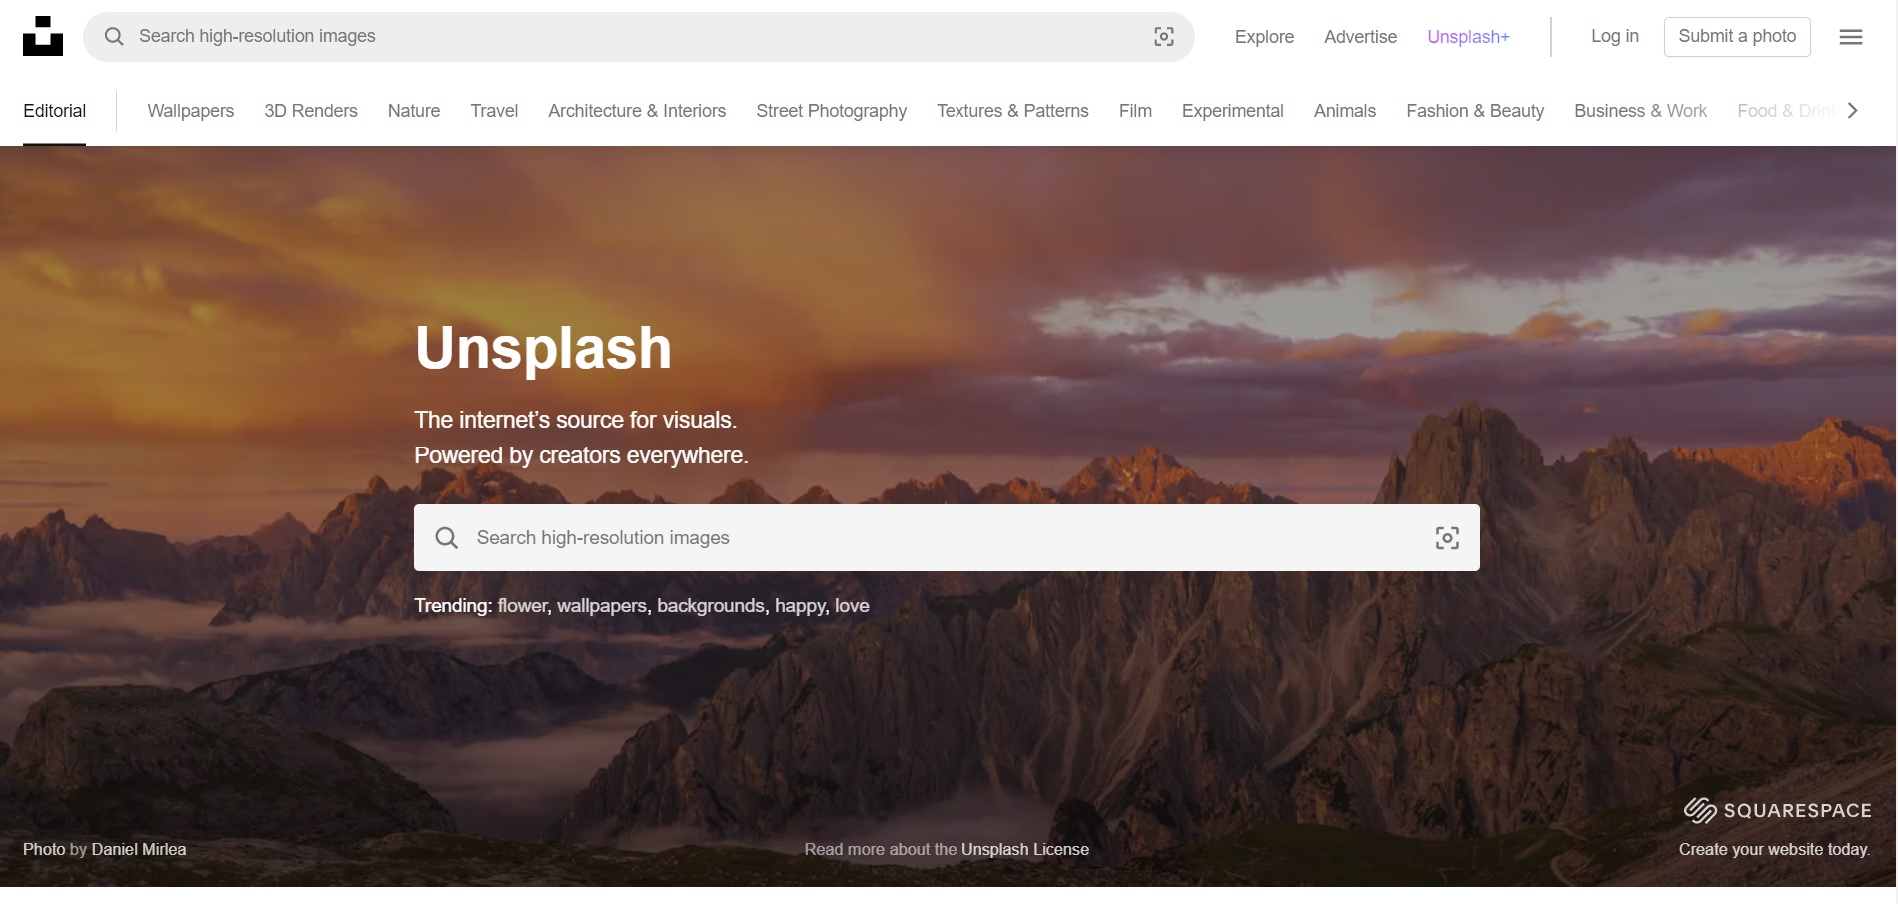The width and height of the screenshot is (1898, 904).
Task: Switch to the Nature category
Action: [x=414, y=111]
